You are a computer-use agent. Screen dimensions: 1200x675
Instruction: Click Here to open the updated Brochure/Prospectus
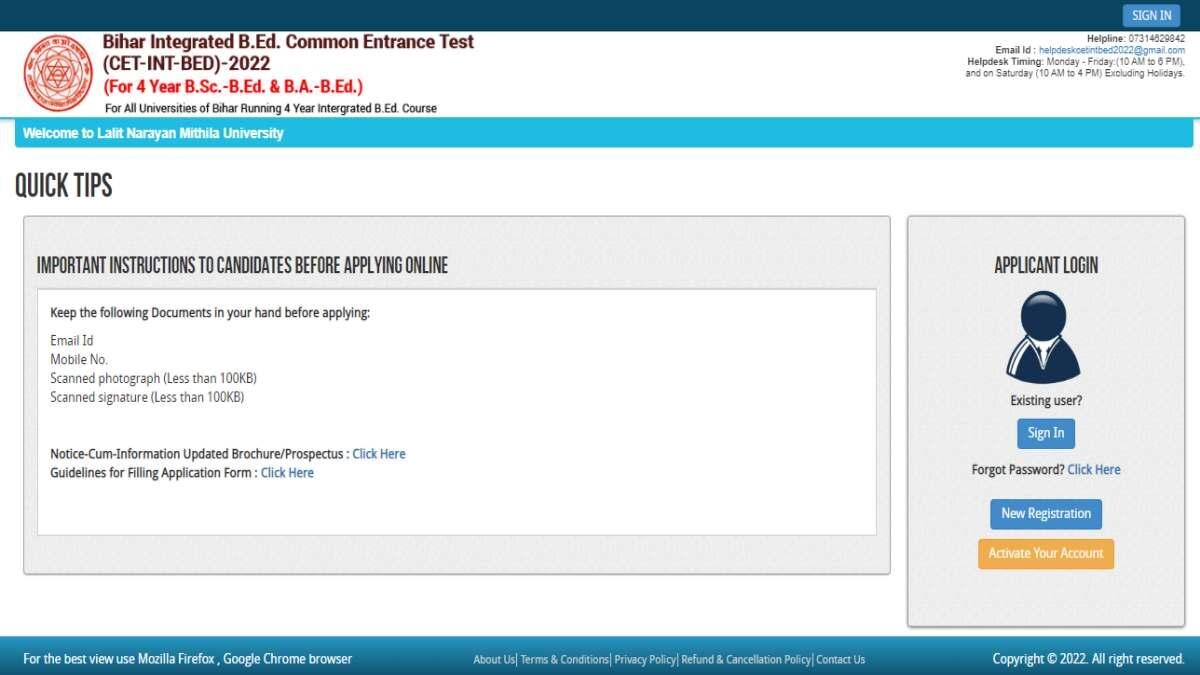pos(379,453)
